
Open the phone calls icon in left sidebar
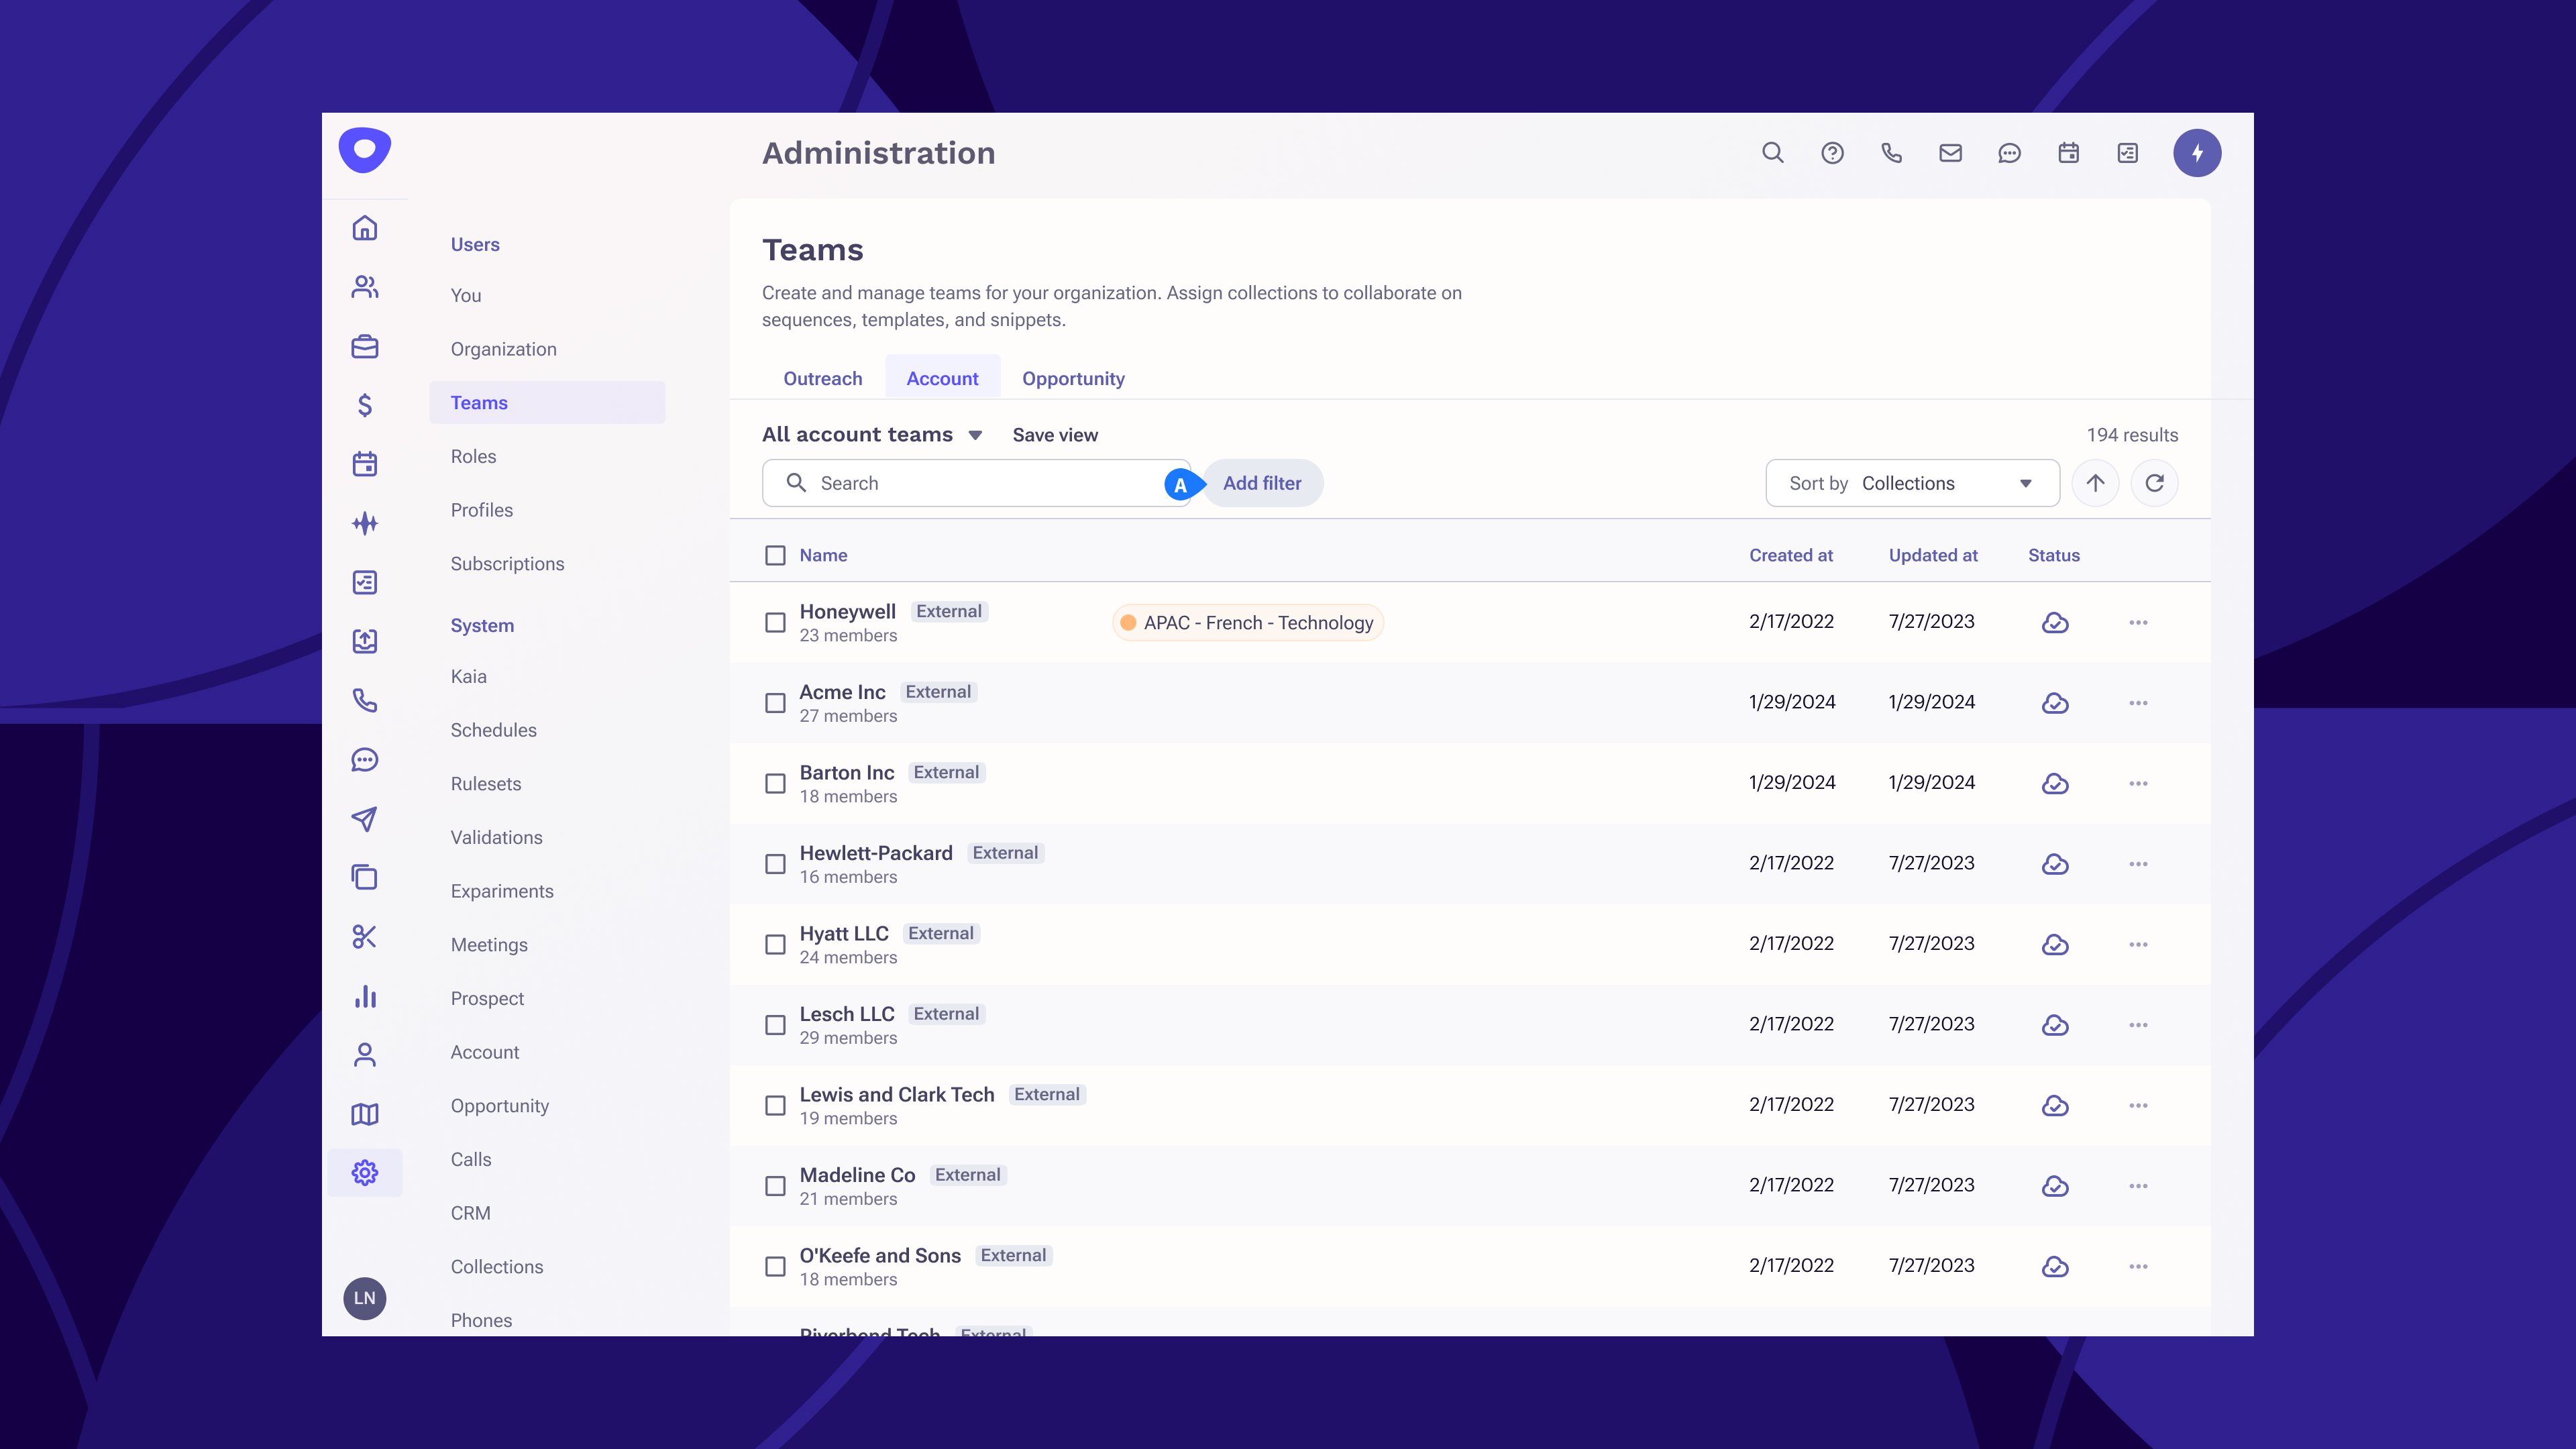pos(365,700)
